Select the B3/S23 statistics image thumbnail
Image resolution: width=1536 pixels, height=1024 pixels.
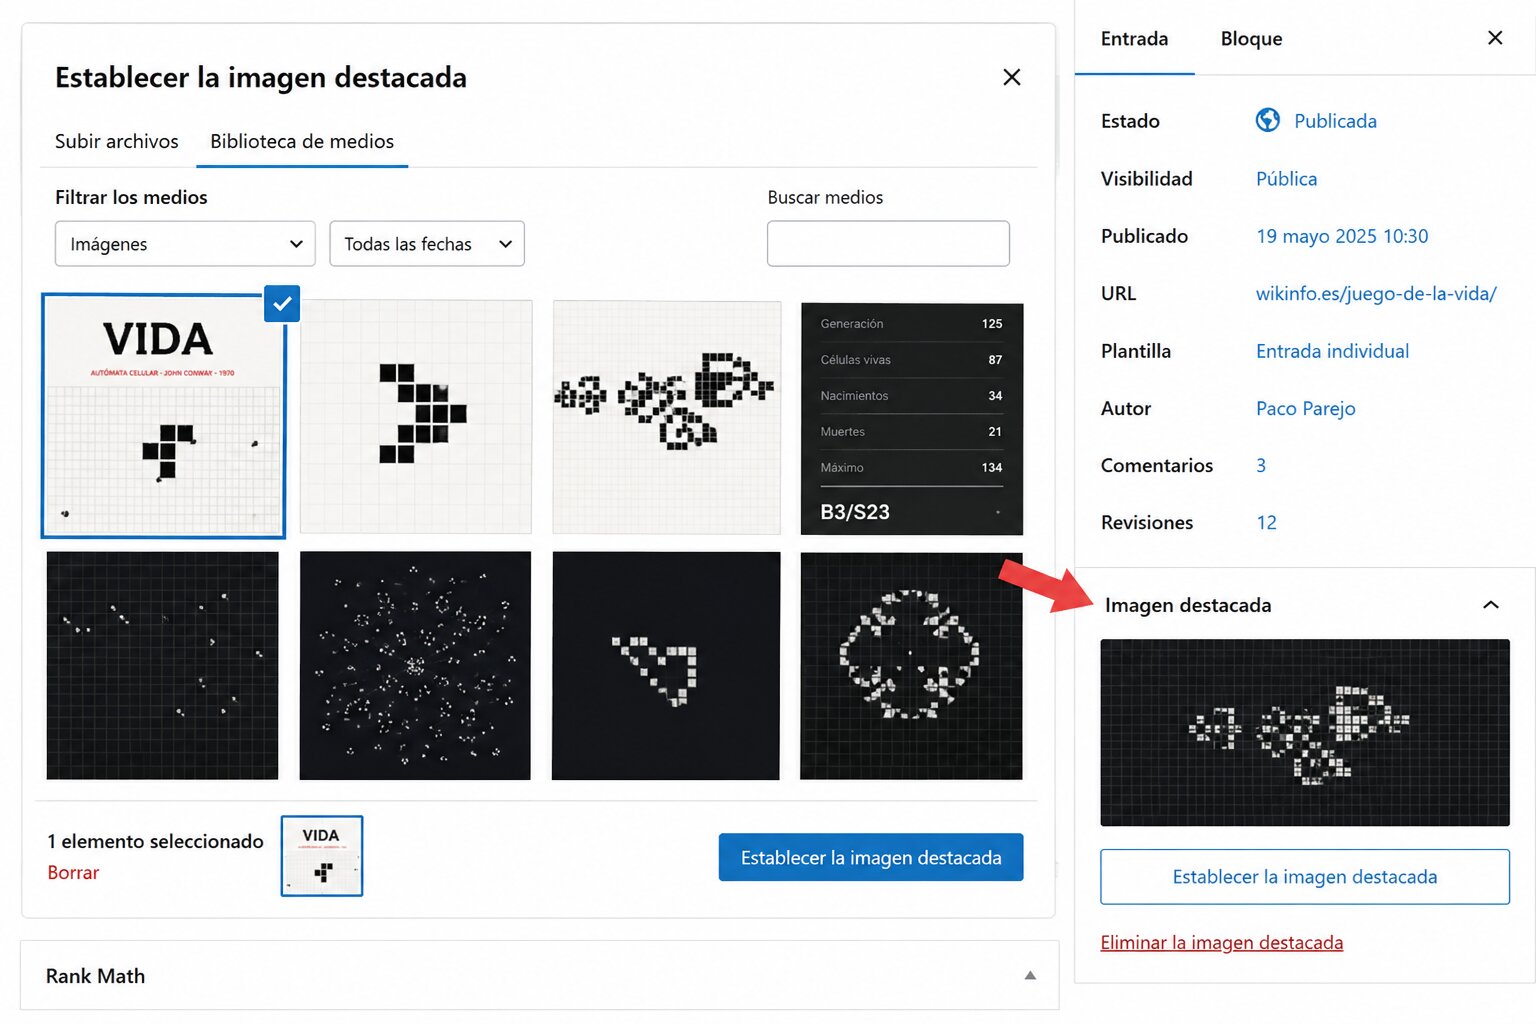click(912, 419)
